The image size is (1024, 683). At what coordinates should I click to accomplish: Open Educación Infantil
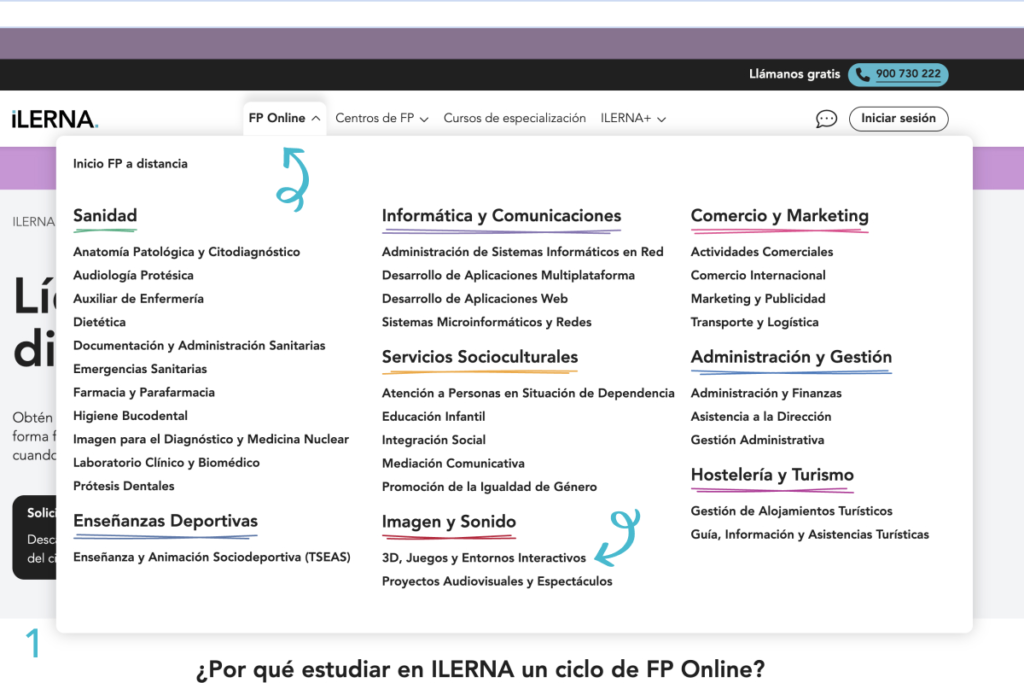tap(434, 417)
